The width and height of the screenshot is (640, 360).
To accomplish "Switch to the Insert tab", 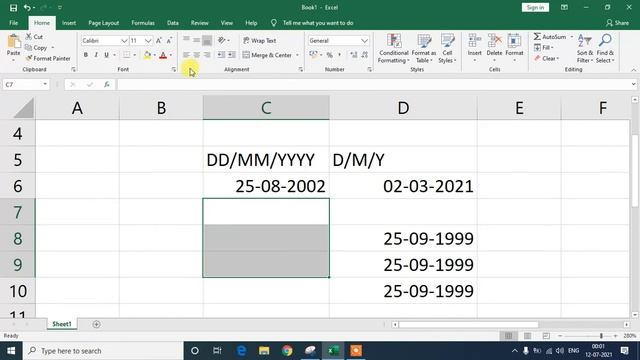I will [x=69, y=23].
